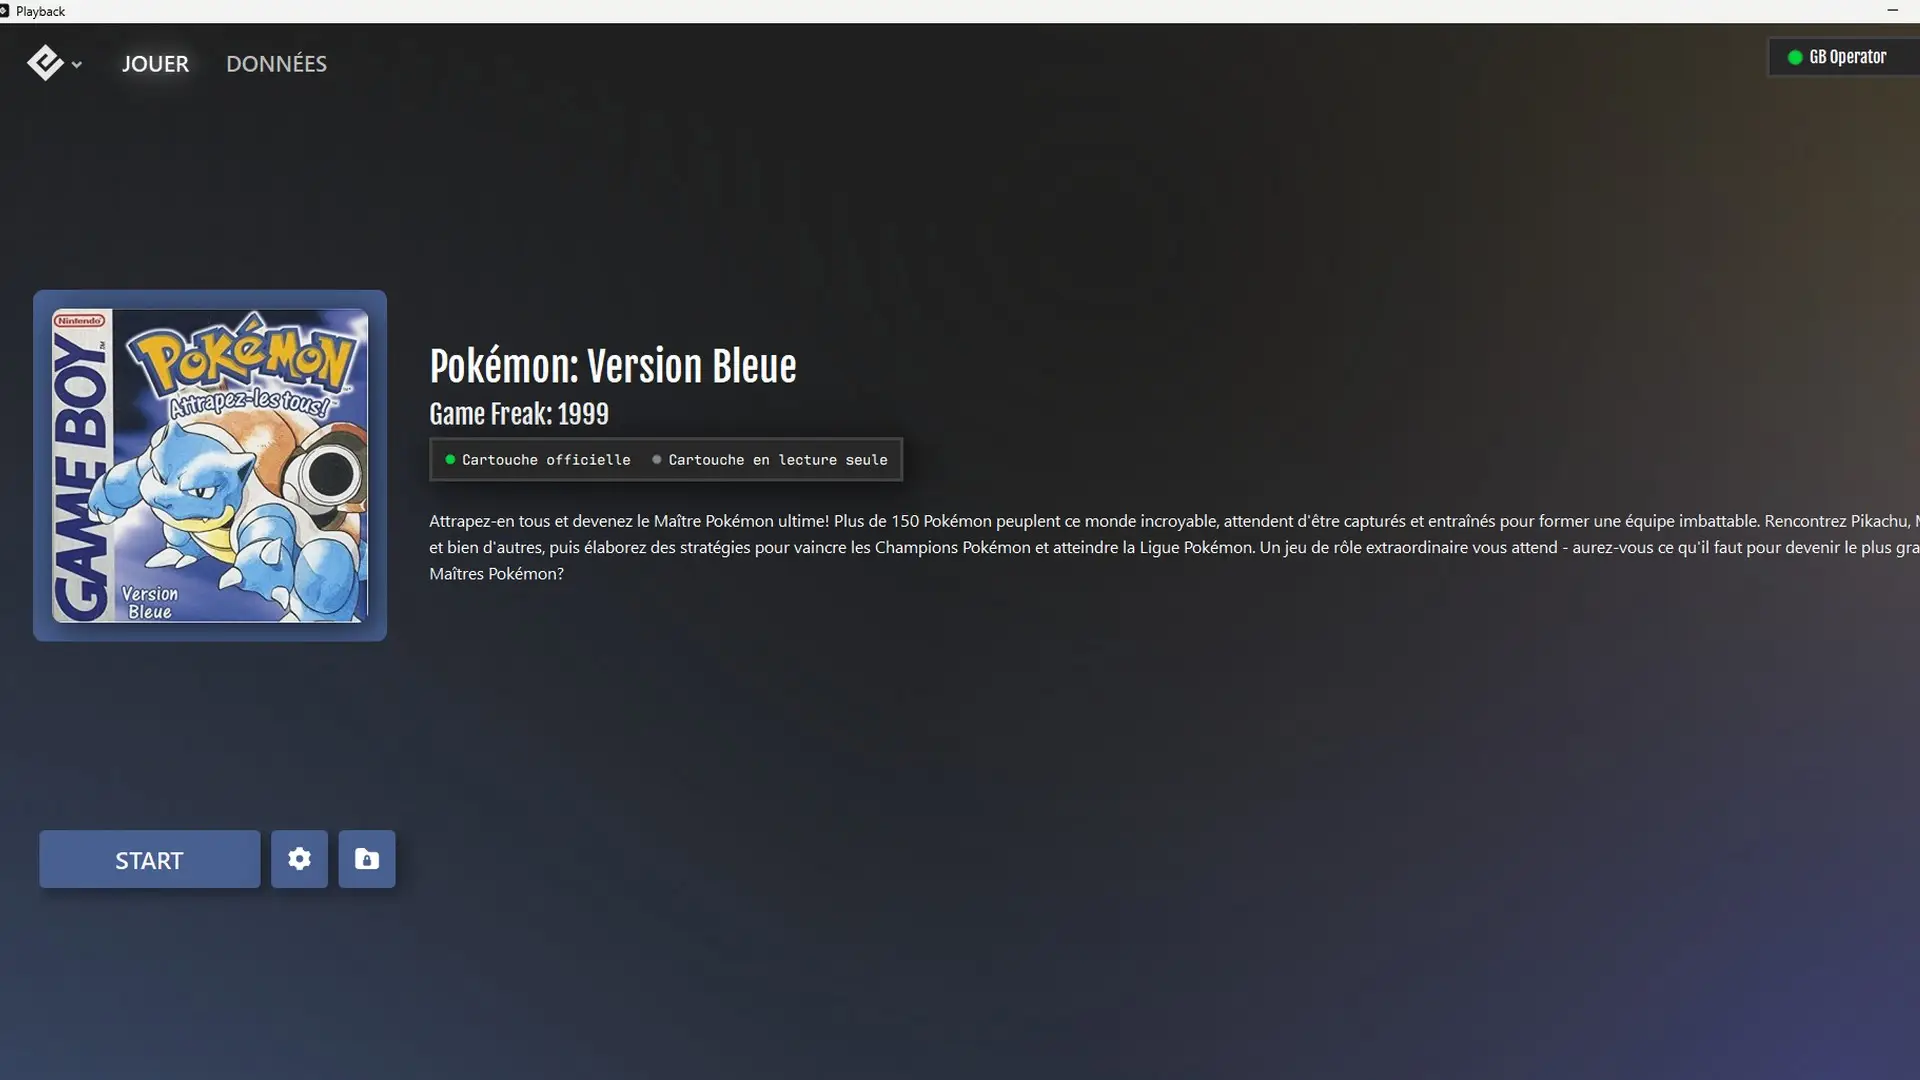The image size is (1920, 1080).
Task: Click the Game Freak: 1999 subtitle
Action: pyautogui.click(x=519, y=414)
